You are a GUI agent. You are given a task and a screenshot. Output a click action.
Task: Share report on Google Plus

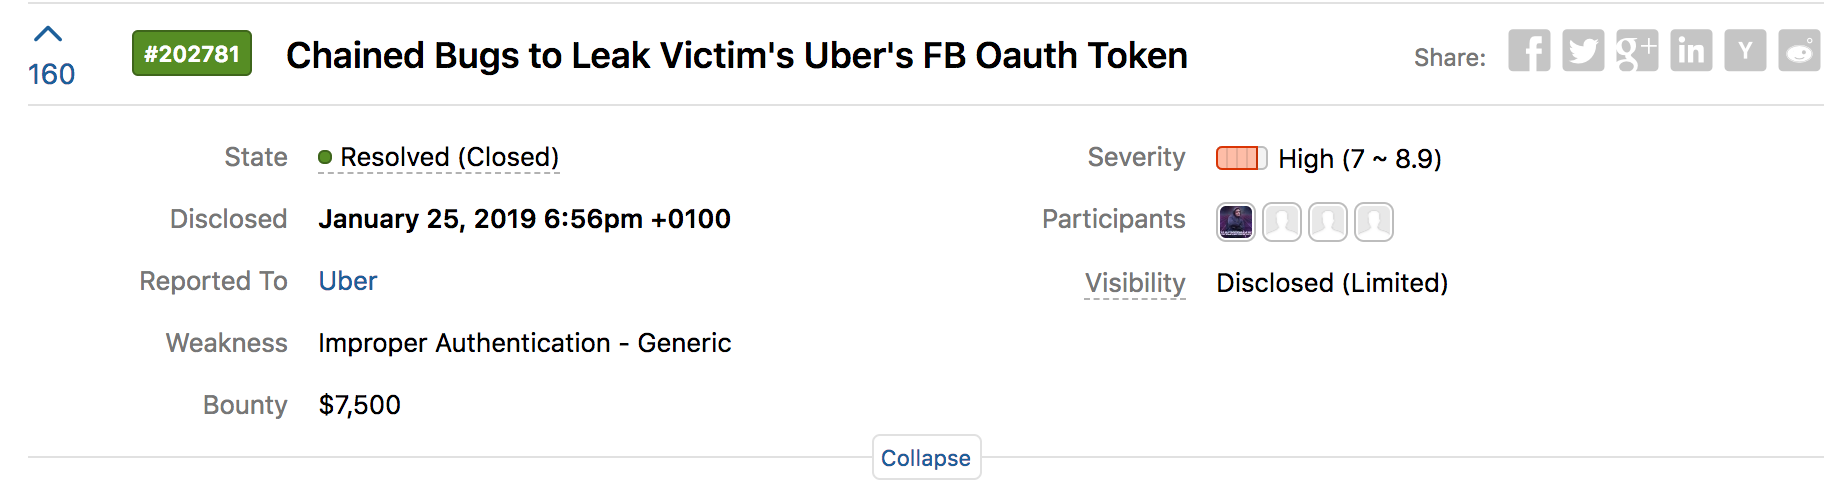1637,51
